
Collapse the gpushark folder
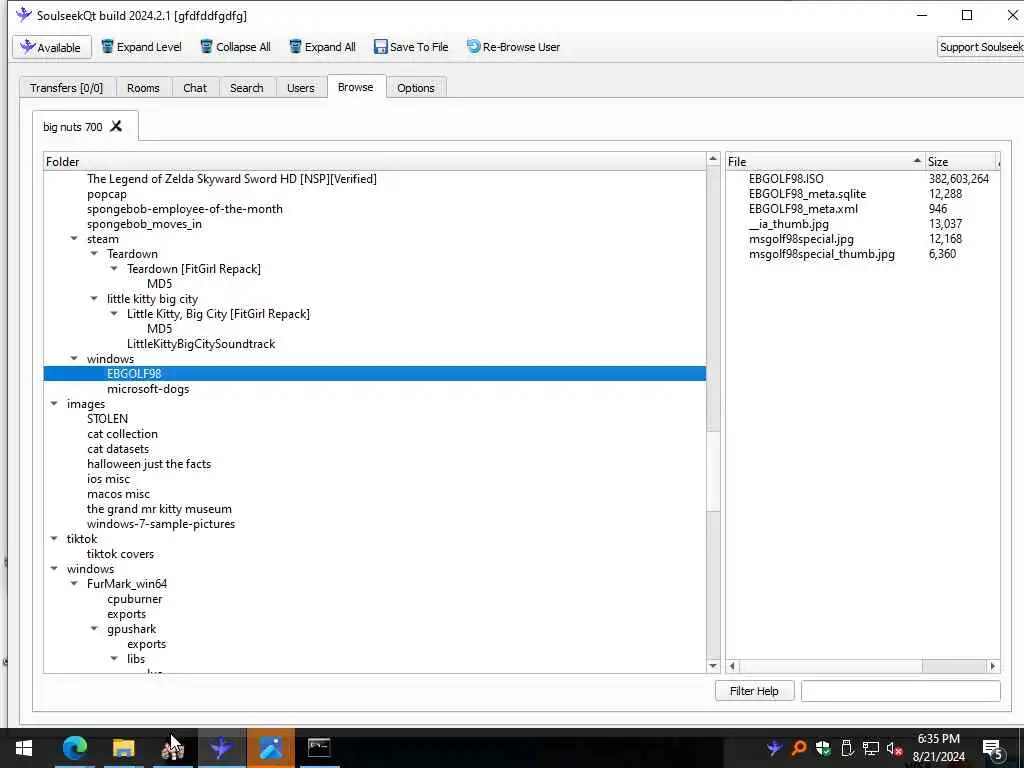click(x=94, y=630)
